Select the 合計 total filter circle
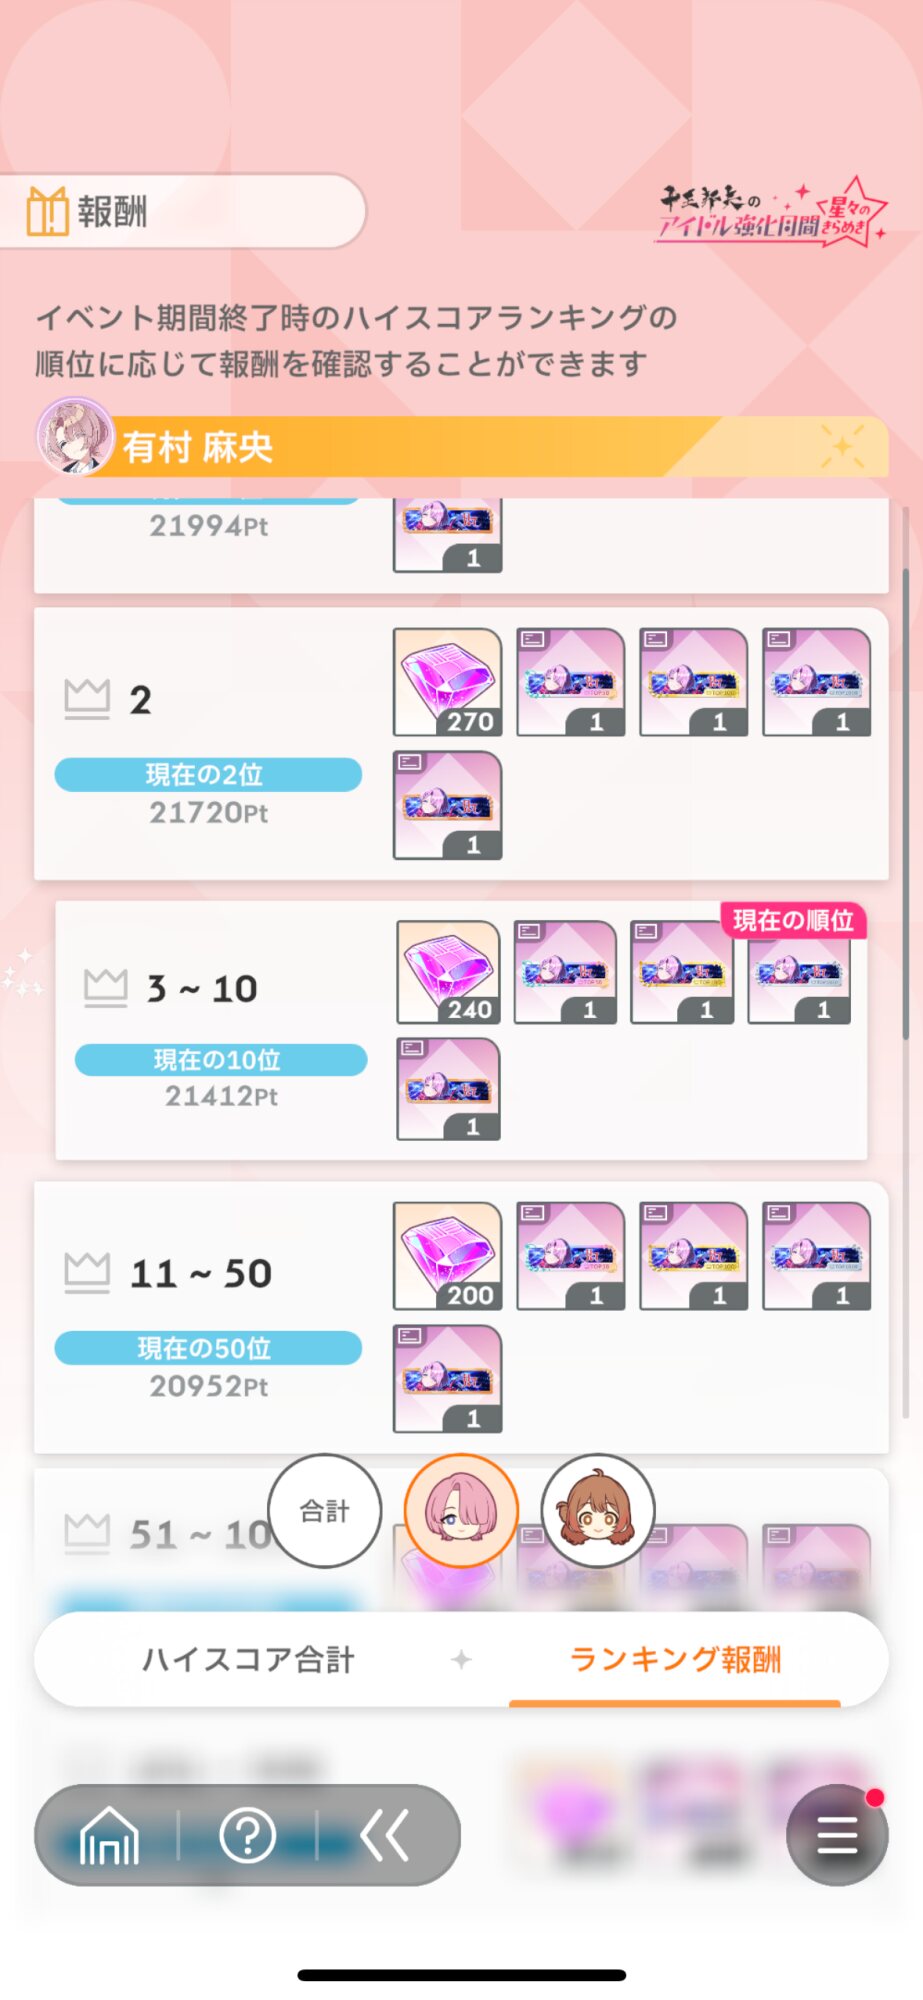The width and height of the screenshot is (923, 2000). pos(325,1510)
